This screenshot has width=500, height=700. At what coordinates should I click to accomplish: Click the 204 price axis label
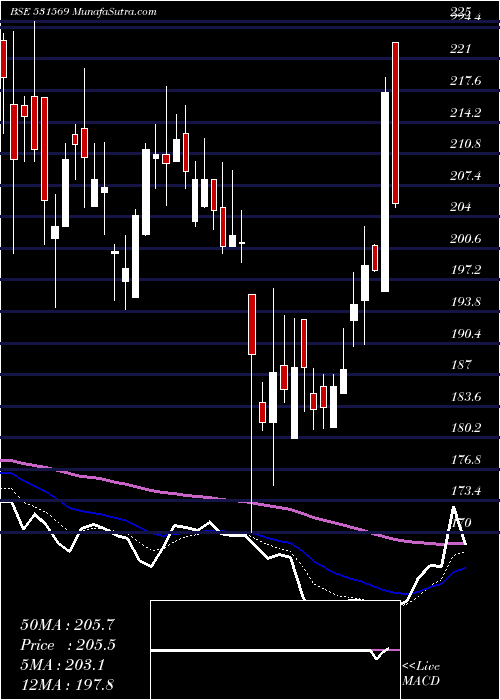[x=461, y=208]
